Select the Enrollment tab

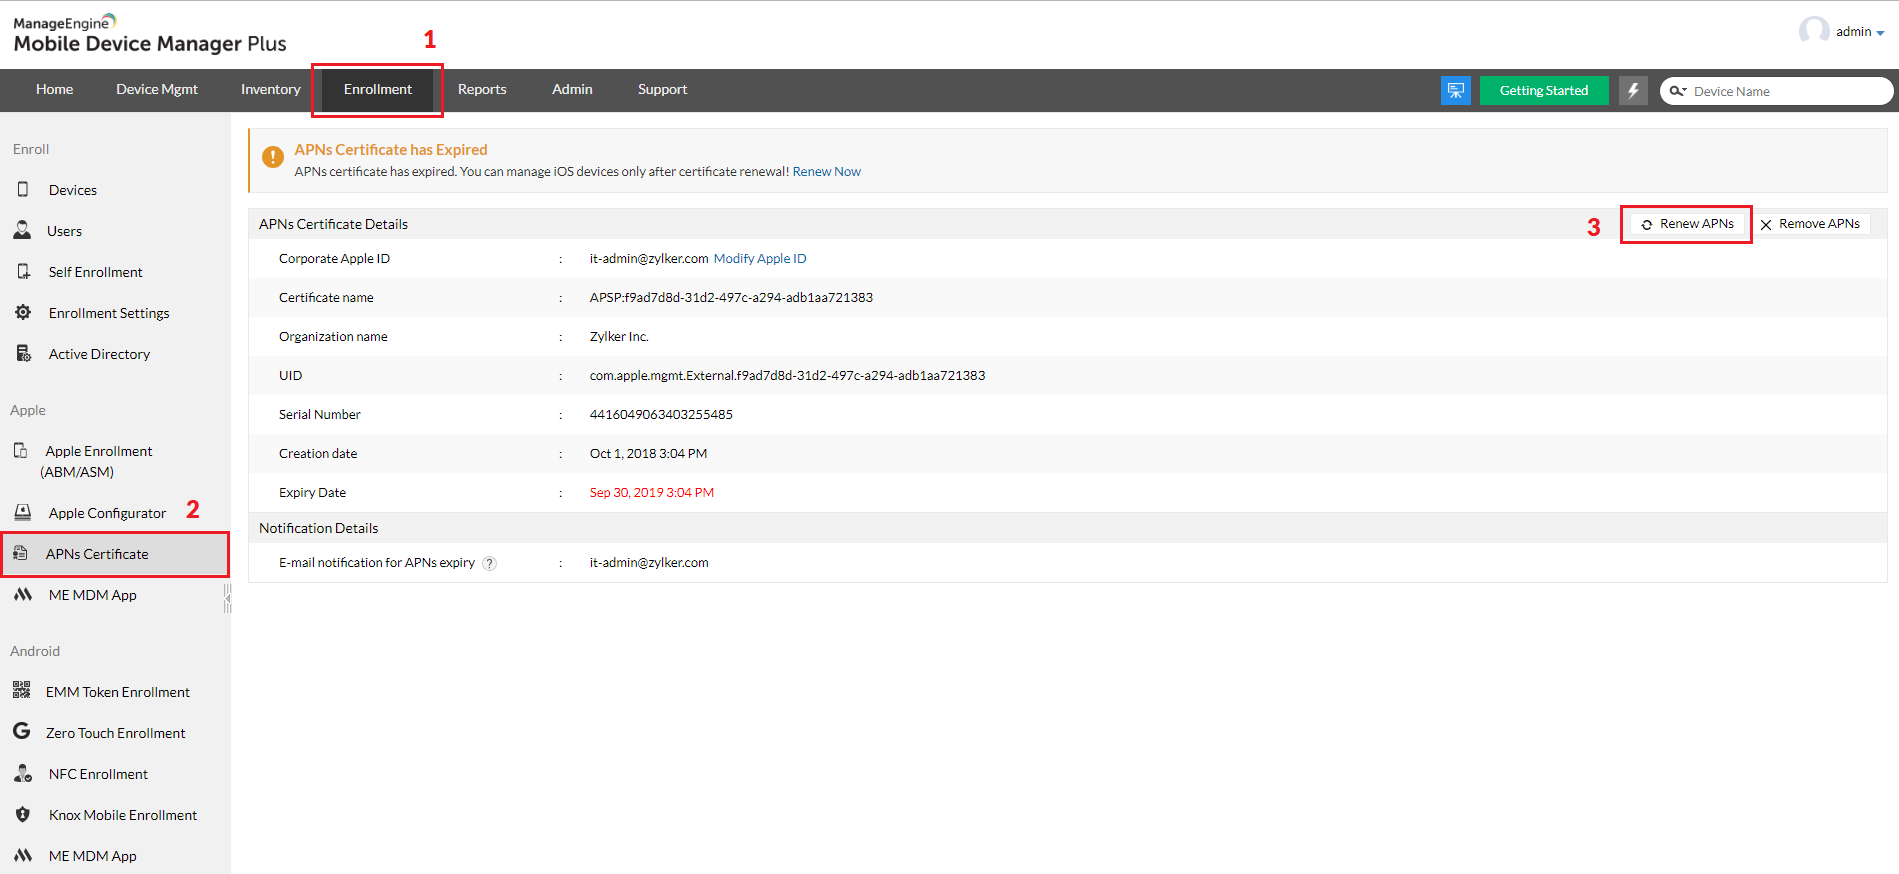378,89
